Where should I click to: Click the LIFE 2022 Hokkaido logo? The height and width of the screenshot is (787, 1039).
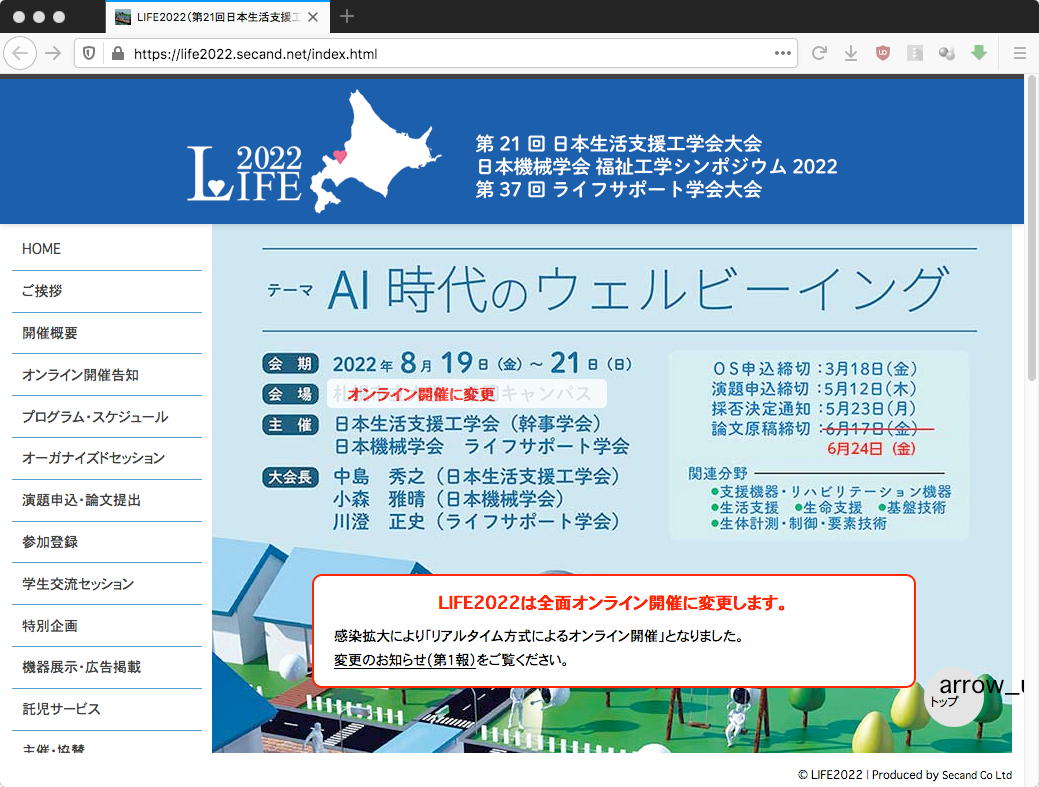(x=314, y=152)
